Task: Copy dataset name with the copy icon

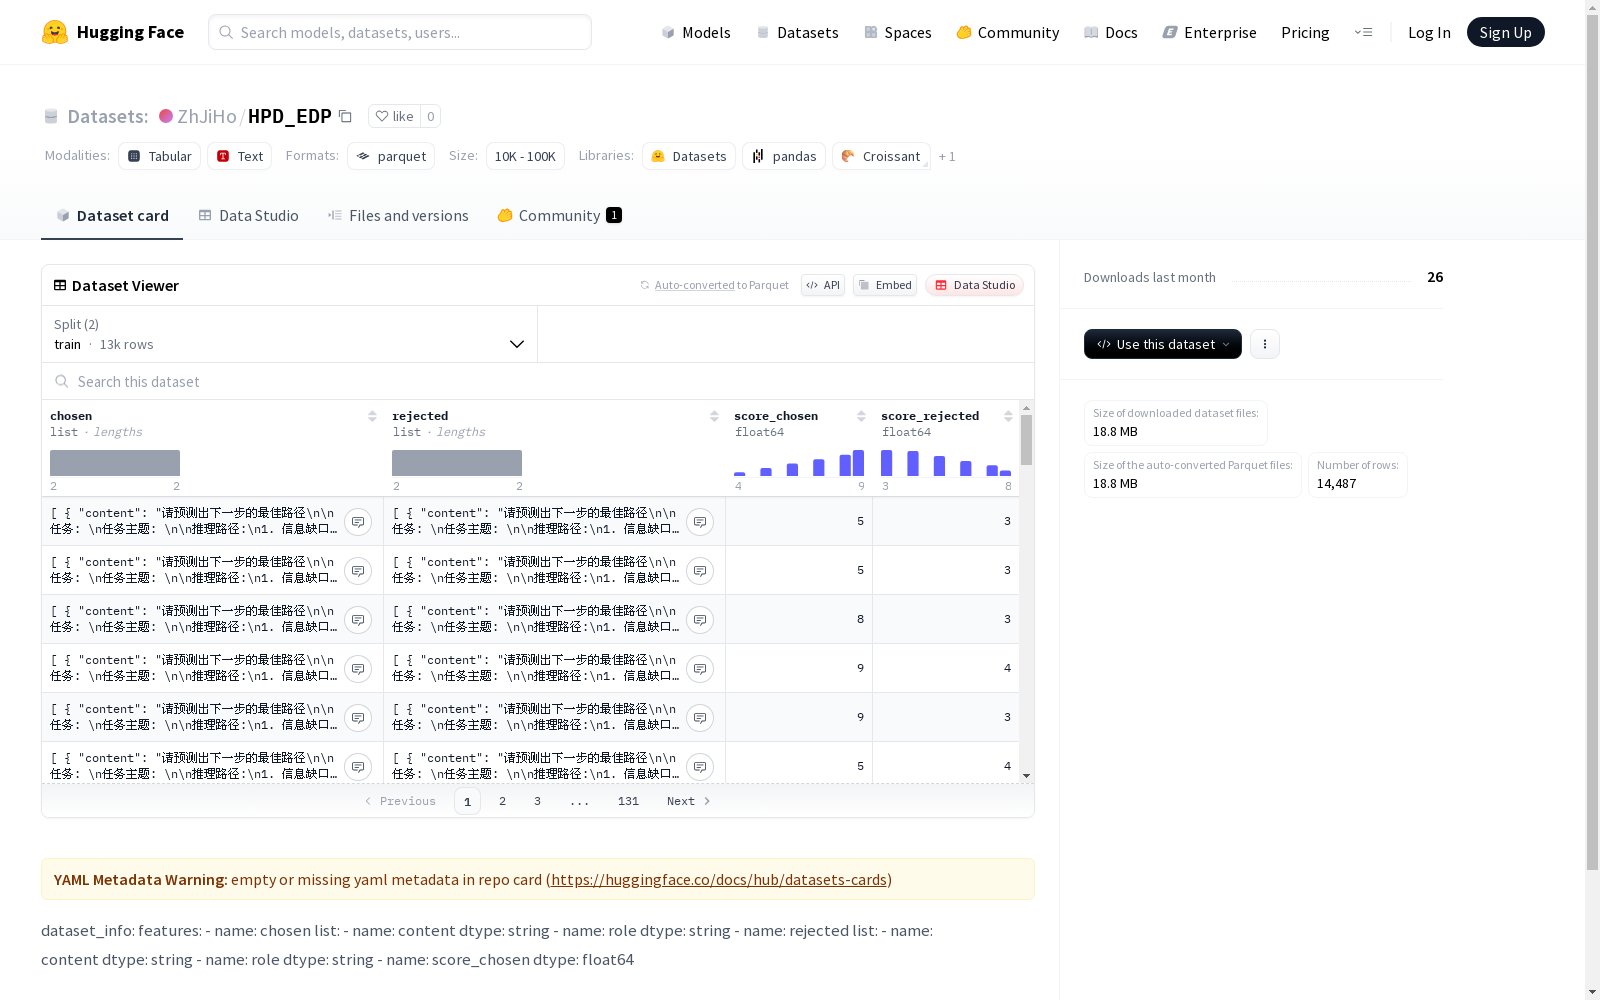Action: [345, 117]
